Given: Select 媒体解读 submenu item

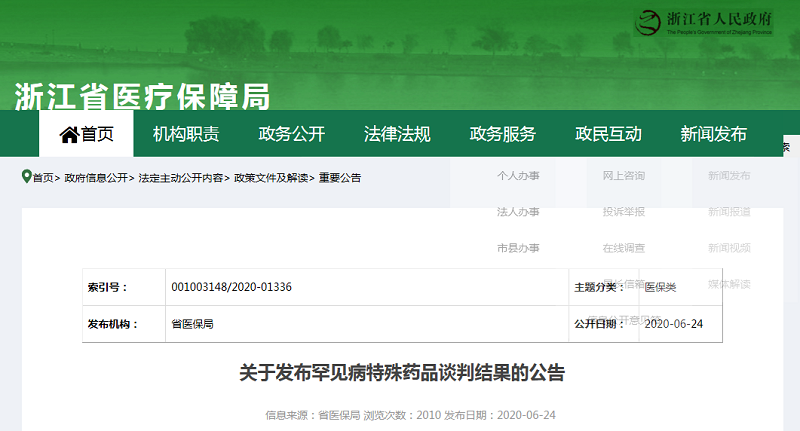Looking at the screenshot, I should pyautogui.click(x=729, y=284).
